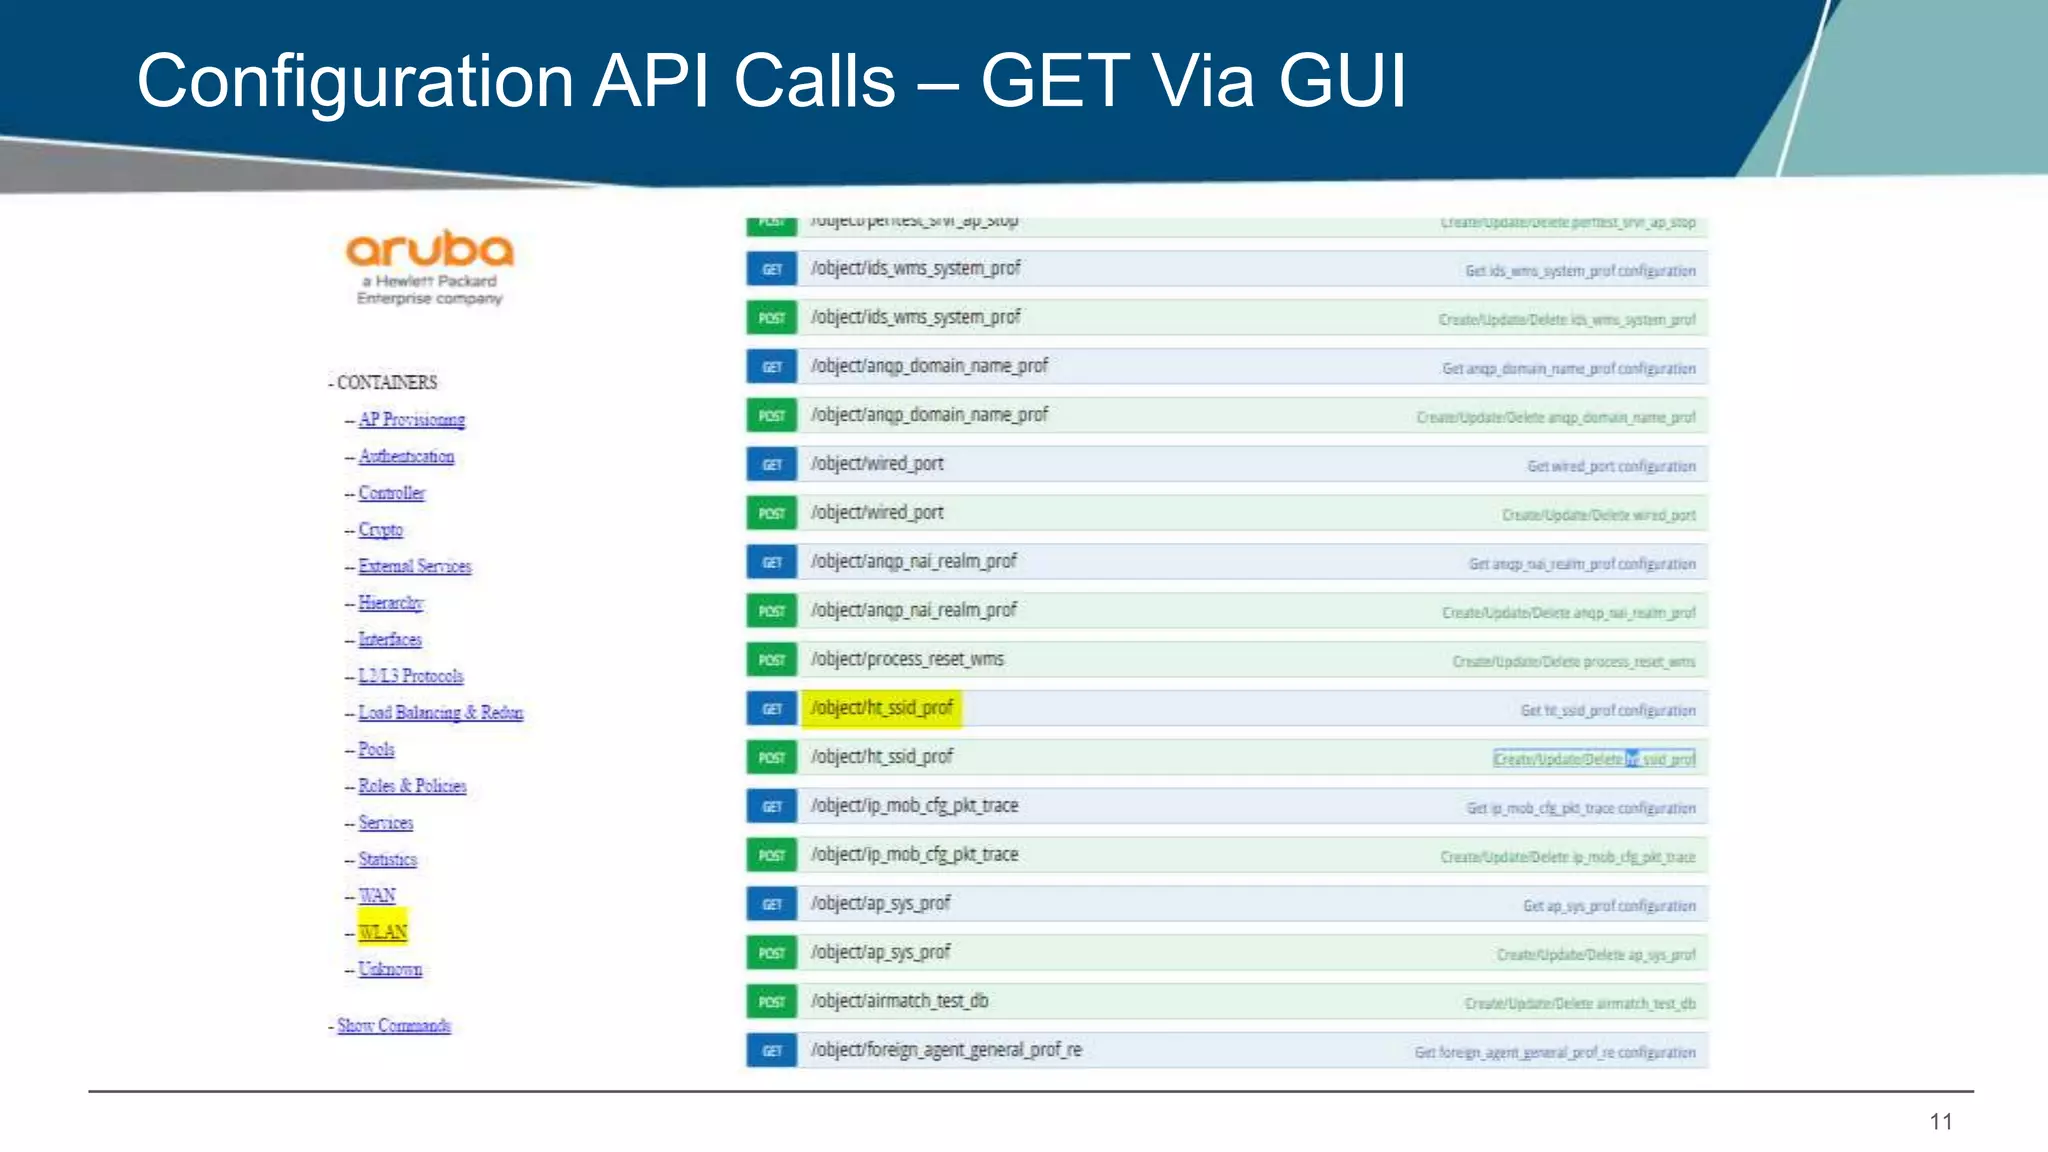Expand /object/foreign_agent_general_prof_re path
Image resolution: width=2048 pixels, height=1152 pixels.
pyautogui.click(x=946, y=1050)
